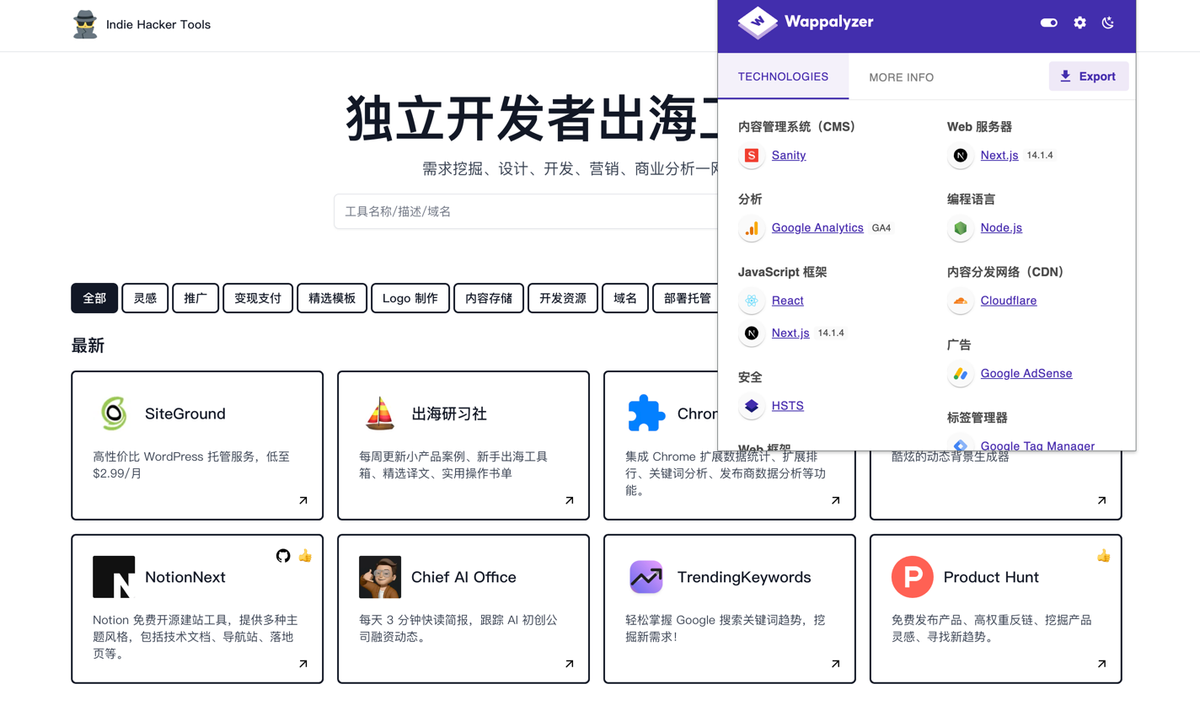This screenshot has width=1200, height=704.
Task: Open the React link
Action: point(787,300)
